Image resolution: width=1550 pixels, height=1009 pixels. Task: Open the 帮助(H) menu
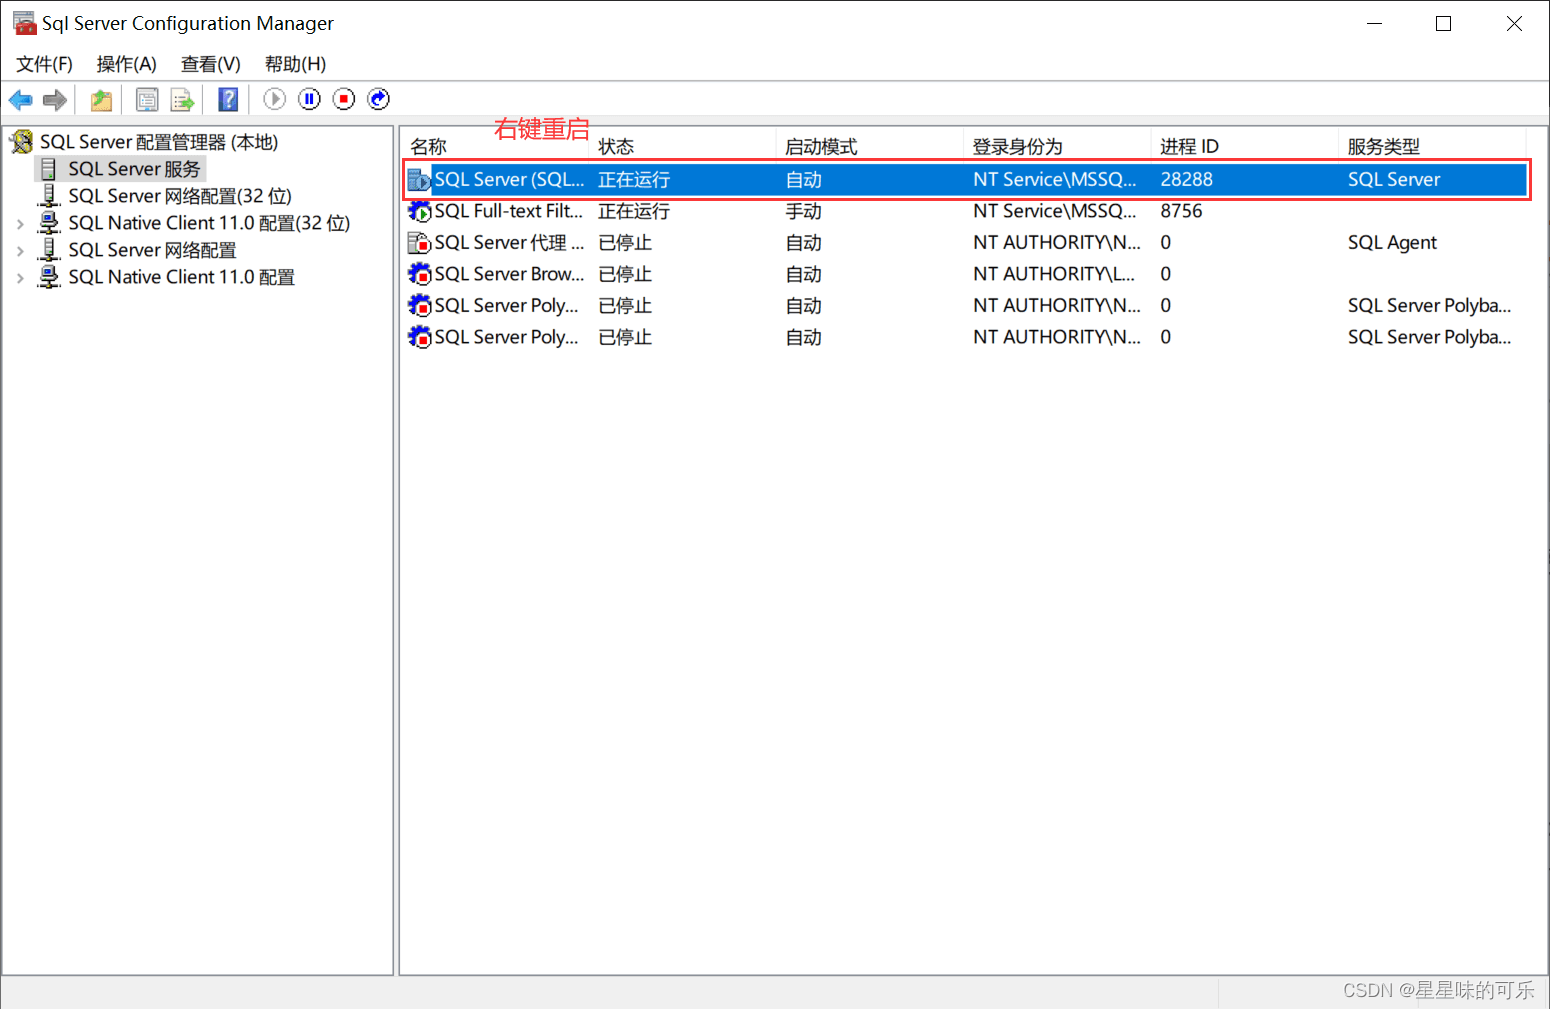295,64
